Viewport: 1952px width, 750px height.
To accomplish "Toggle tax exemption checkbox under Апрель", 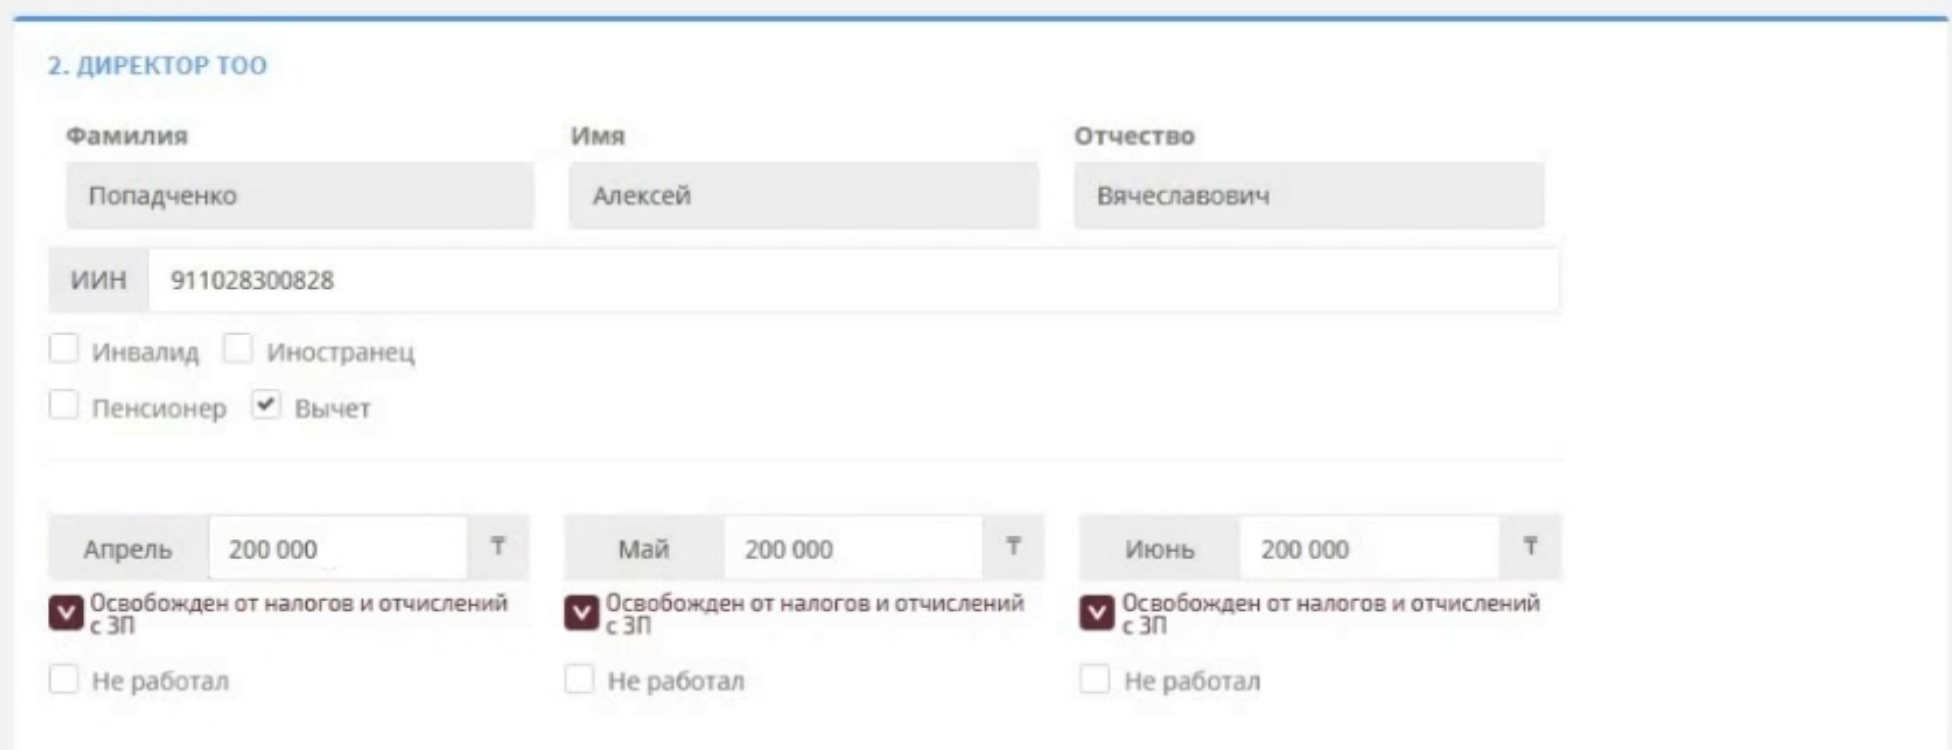I will [66, 613].
